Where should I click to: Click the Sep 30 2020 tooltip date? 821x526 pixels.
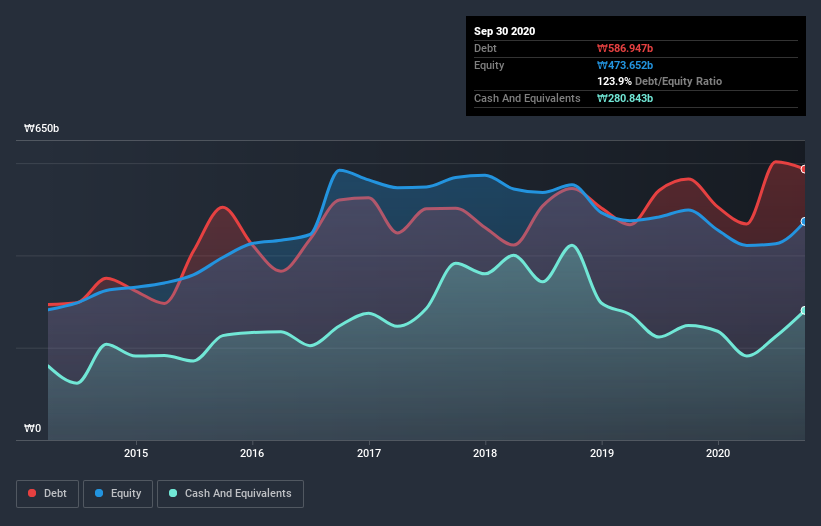click(x=505, y=31)
